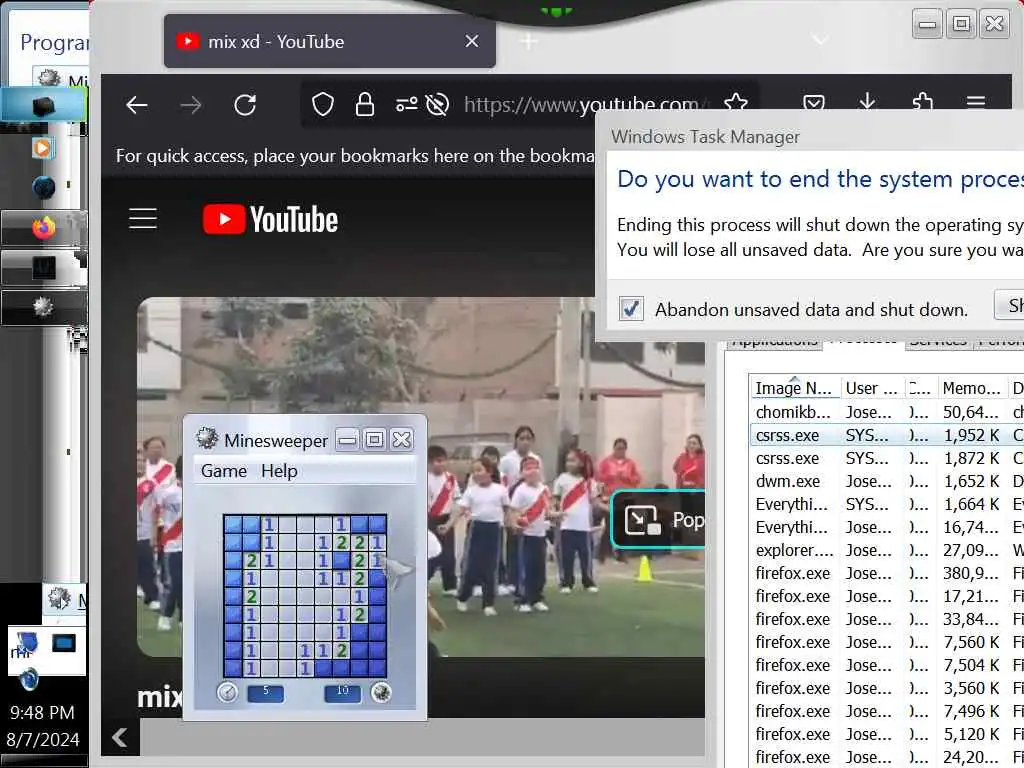Select firefox.exe row using 33,84...
This screenshot has height=768, width=1024.
click(887, 618)
